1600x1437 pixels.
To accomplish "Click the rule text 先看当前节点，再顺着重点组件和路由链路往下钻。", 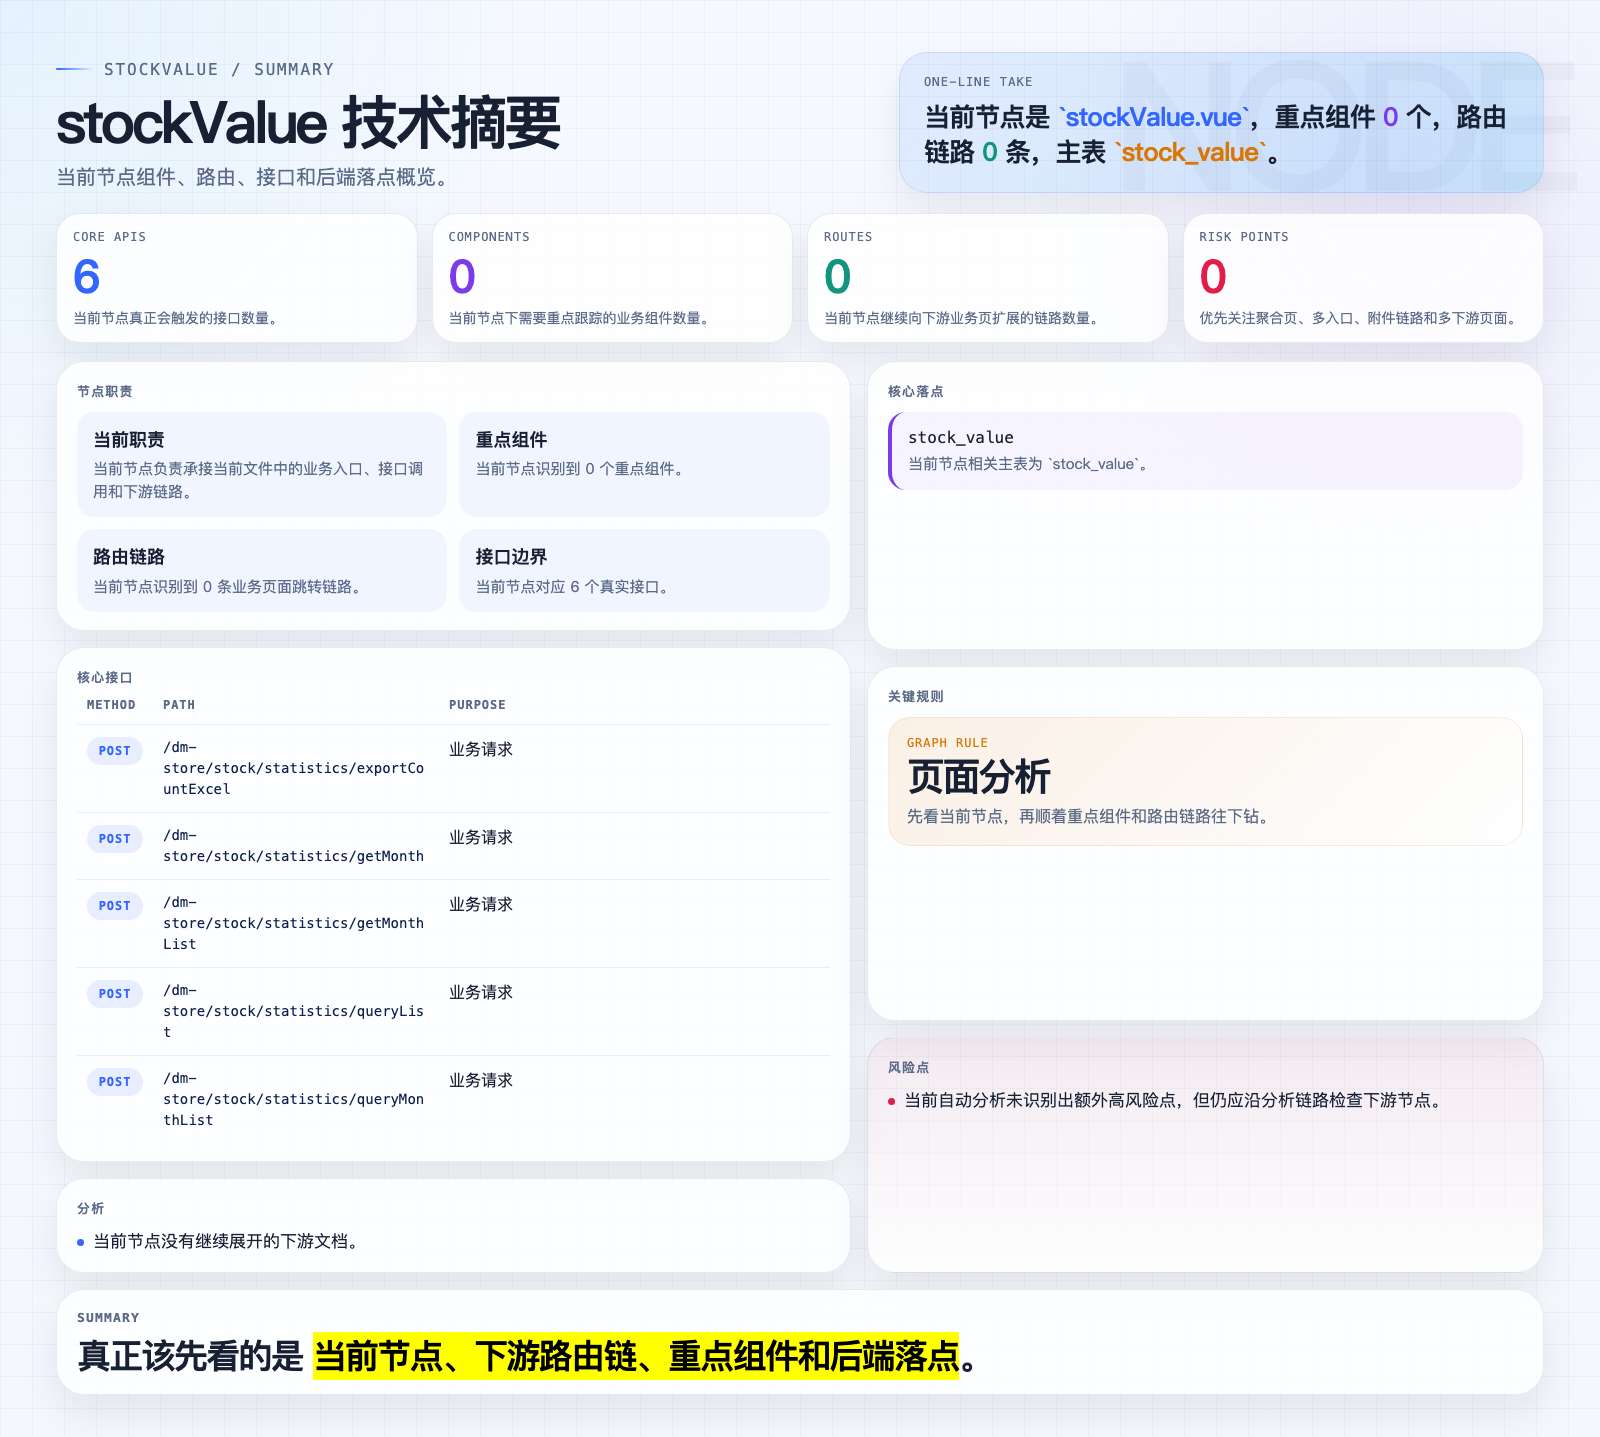I will [x=1090, y=816].
